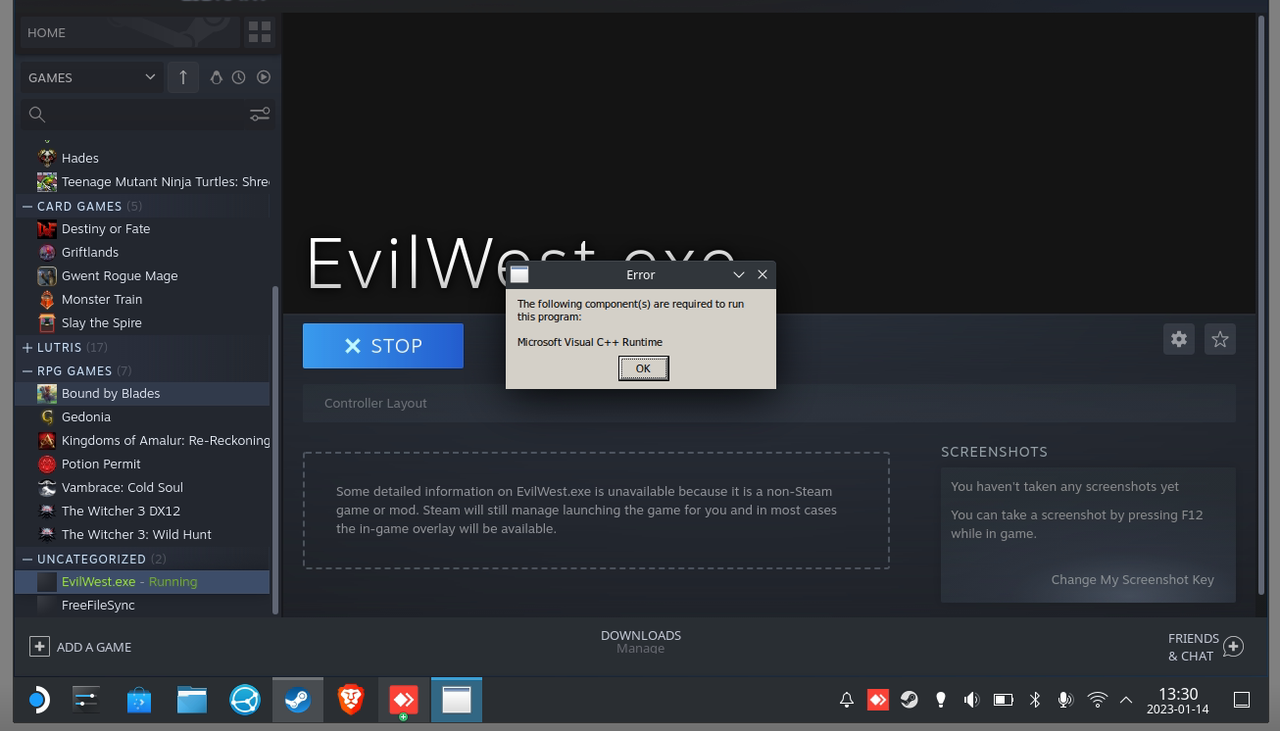
Task: Switch to the Error window taskbar entry
Action: [456, 700]
